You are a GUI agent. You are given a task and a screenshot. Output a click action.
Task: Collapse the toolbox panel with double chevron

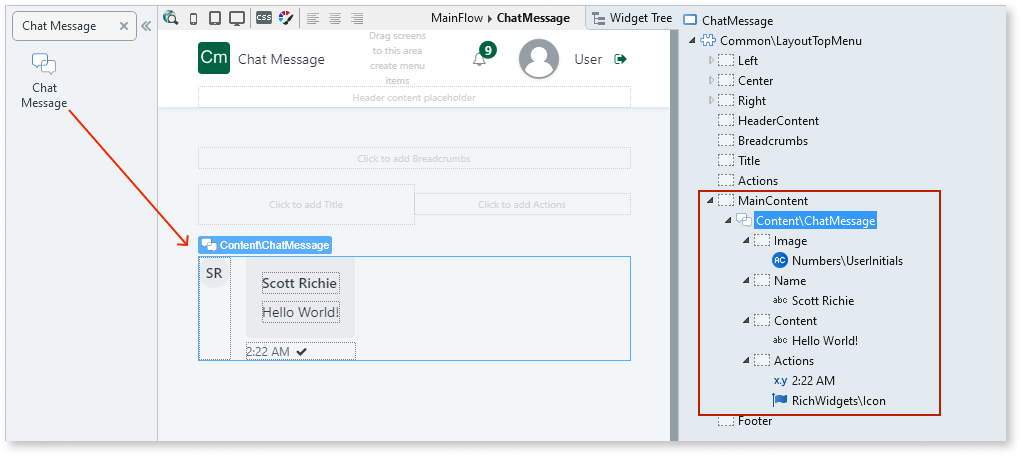click(x=145, y=26)
